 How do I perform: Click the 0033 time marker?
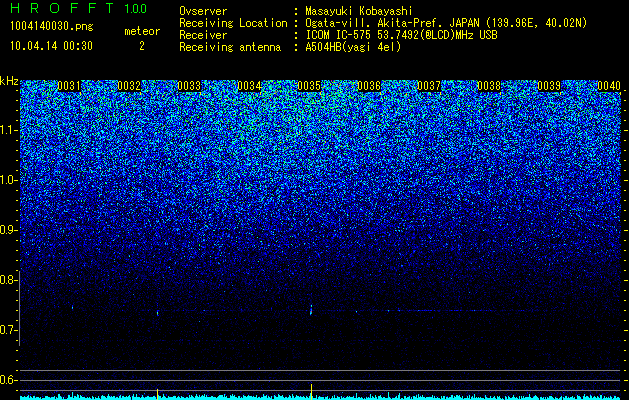(189, 86)
